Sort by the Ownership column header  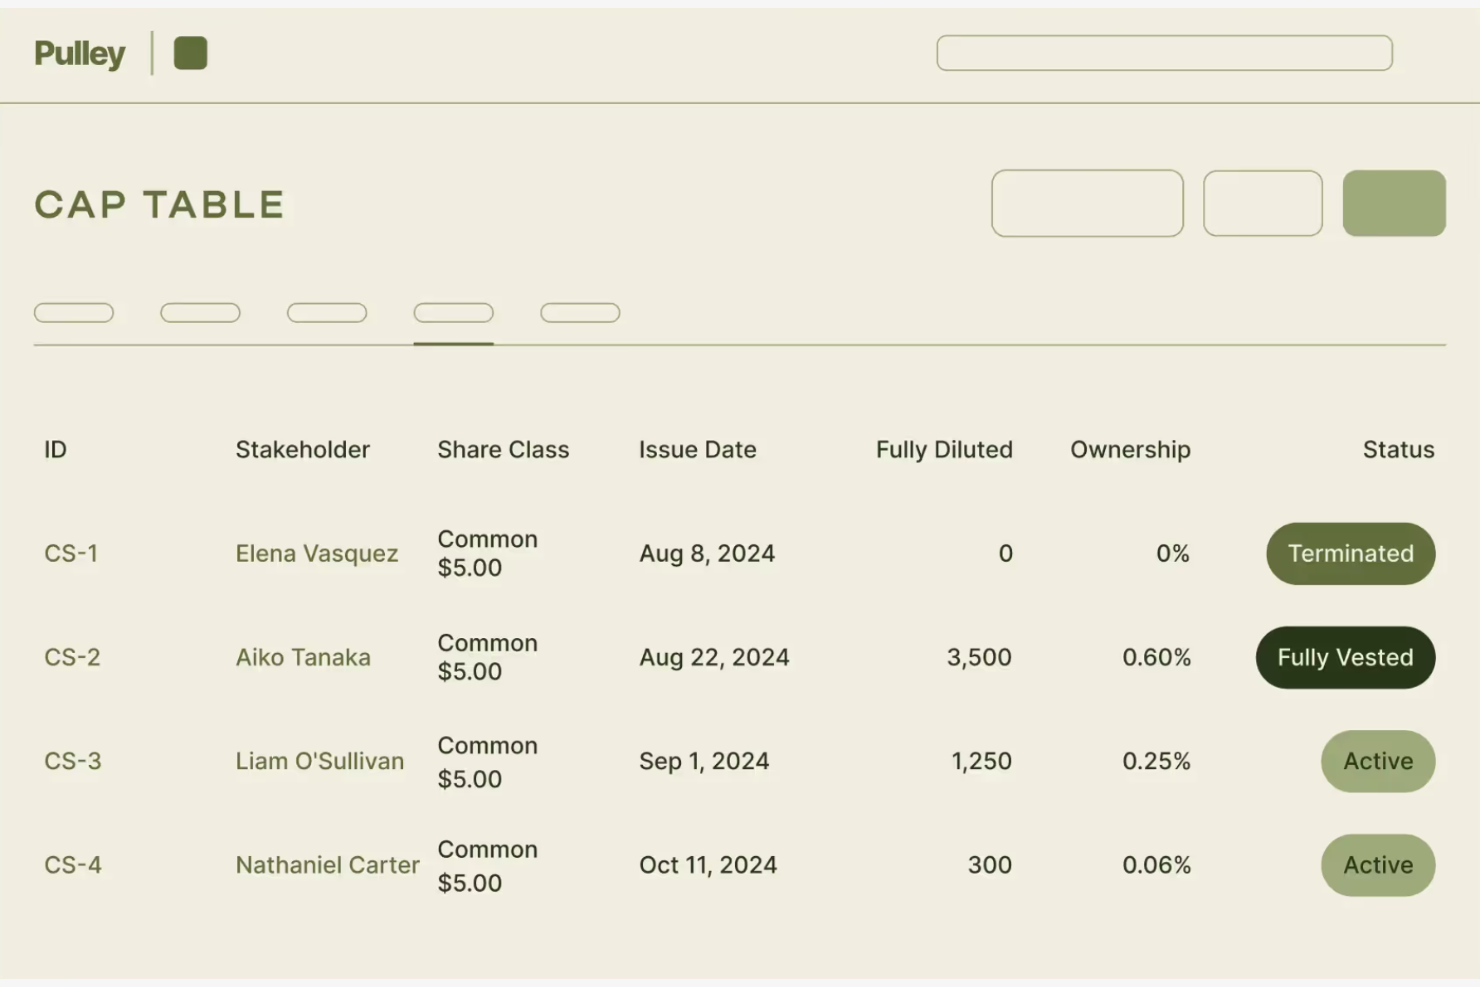point(1130,450)
